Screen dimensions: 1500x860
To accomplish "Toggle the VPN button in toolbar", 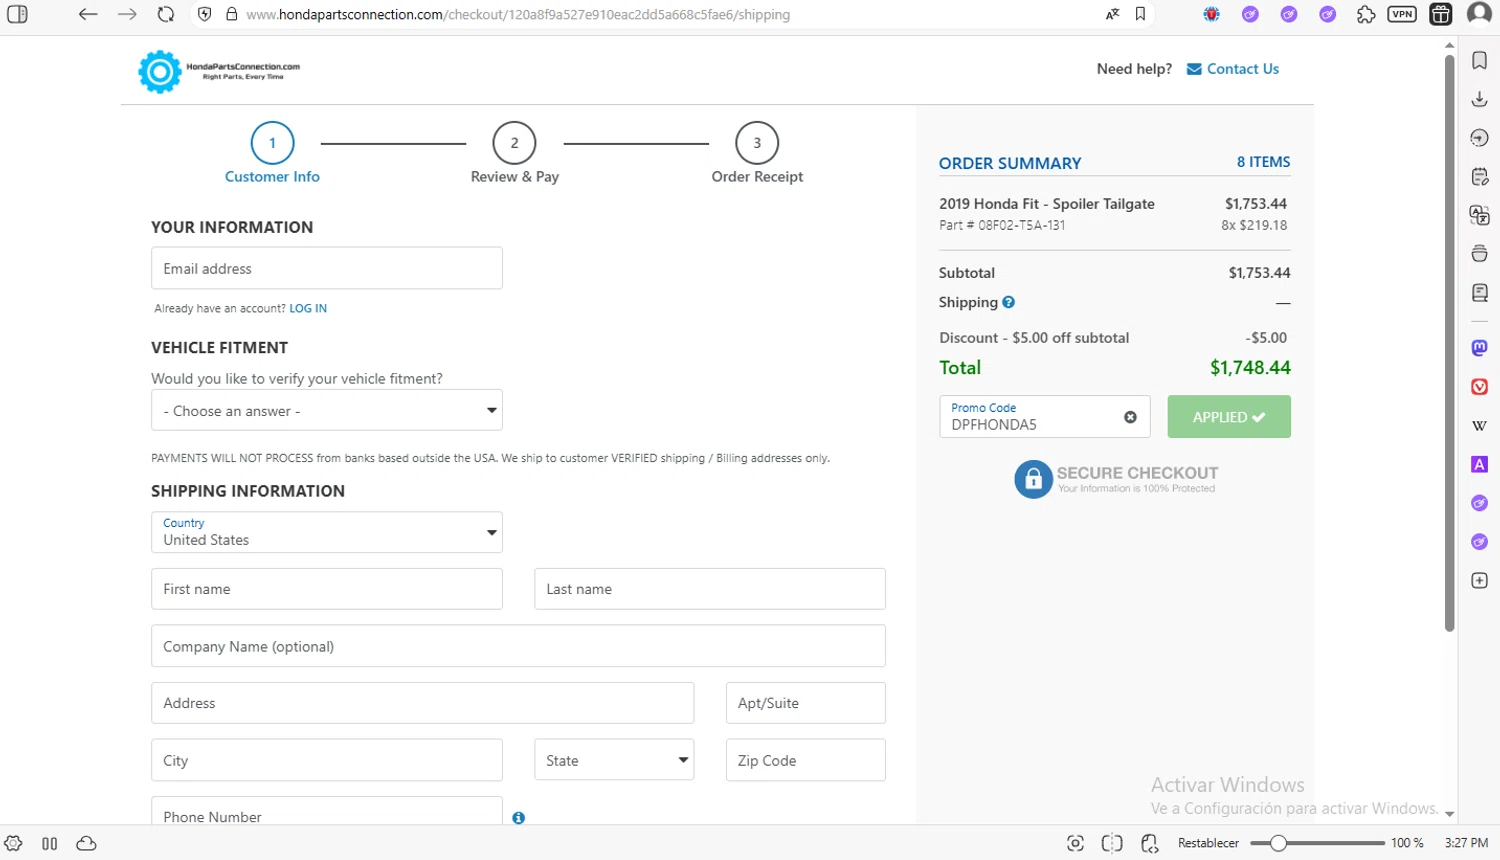I will point(1402,14).
